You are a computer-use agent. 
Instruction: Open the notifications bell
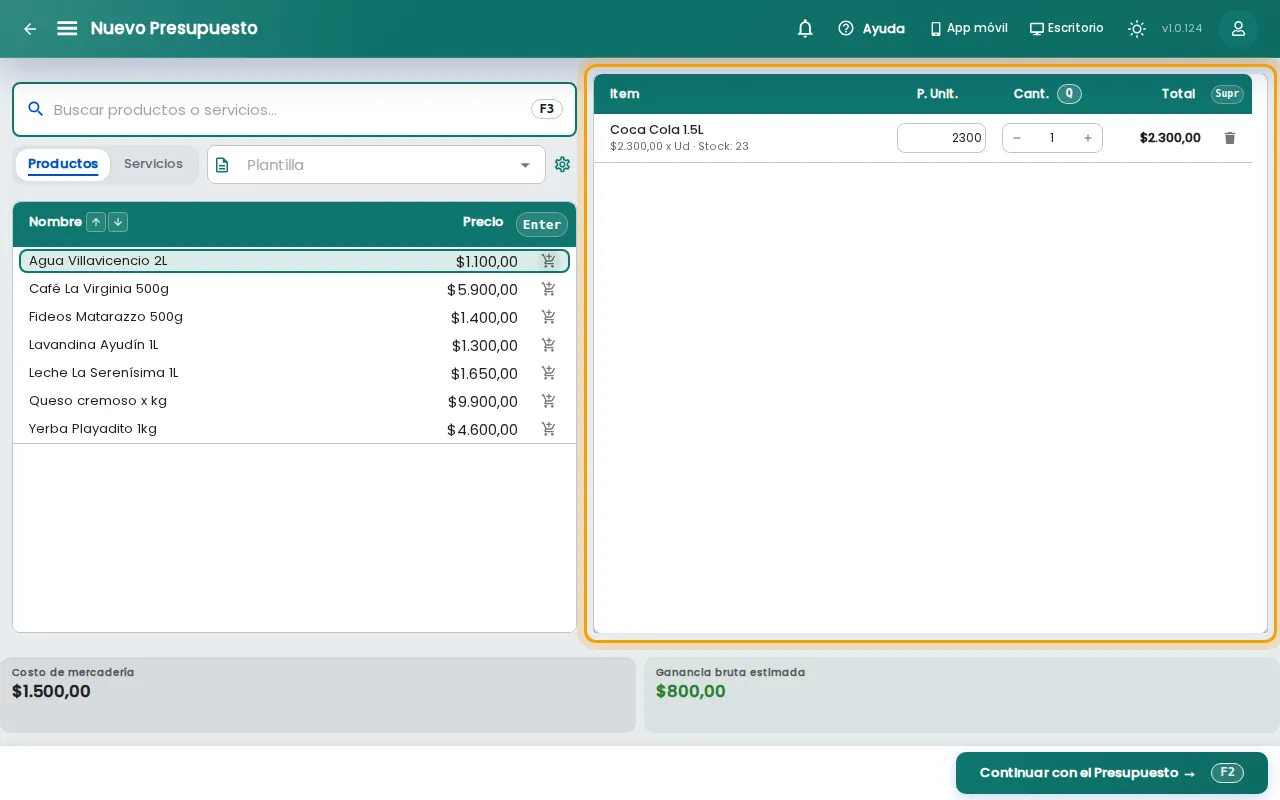(805, 28)
